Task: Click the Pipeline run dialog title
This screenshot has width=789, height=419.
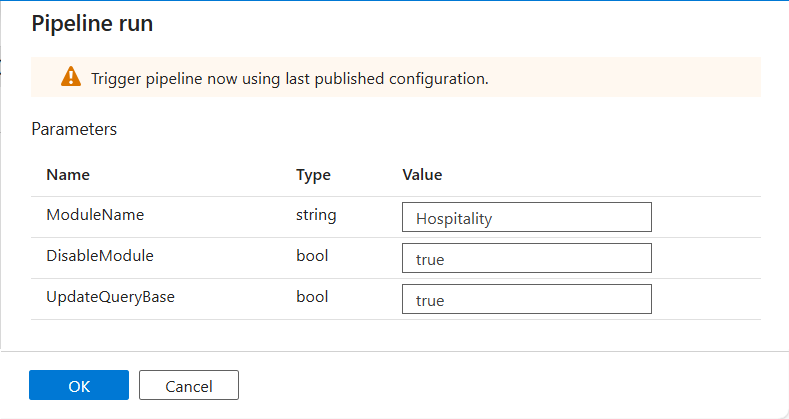Action: click(x=92, y=24)
